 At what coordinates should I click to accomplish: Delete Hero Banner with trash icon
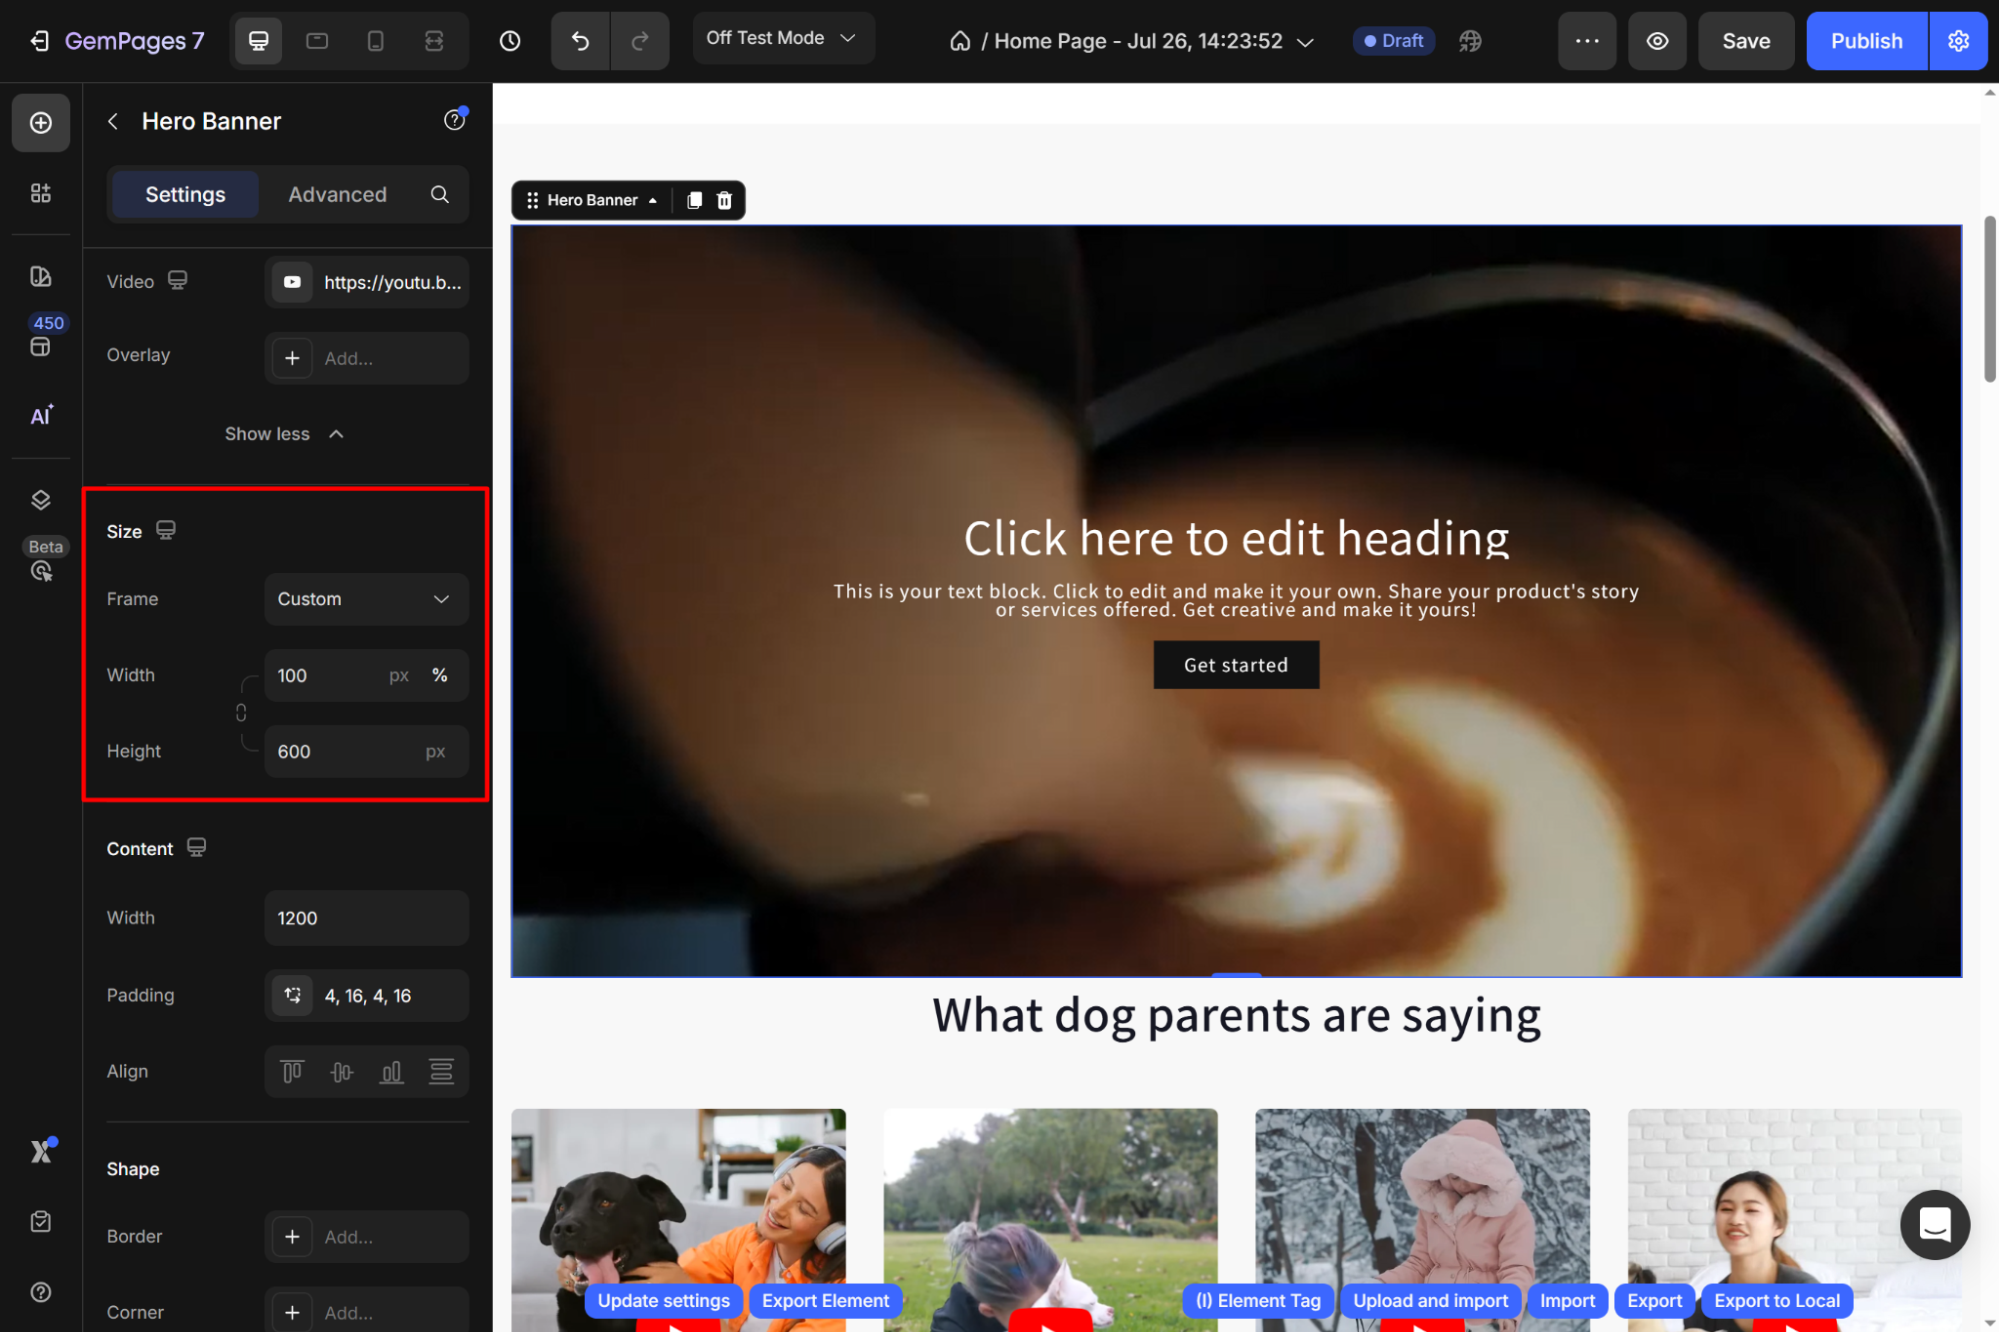coord(725,200)
